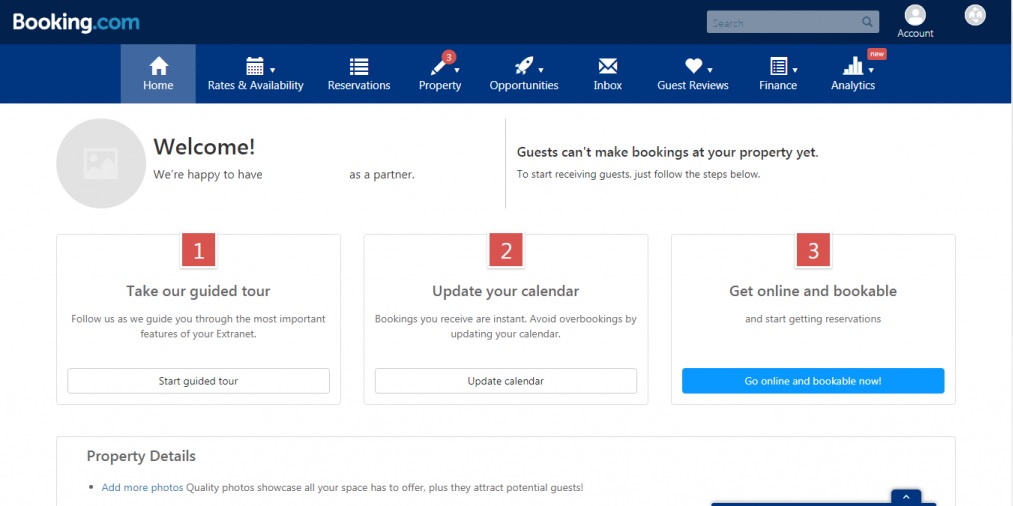Click the search magnifier icon
This screenshot has width=1013, height=506.
[867, 22]
